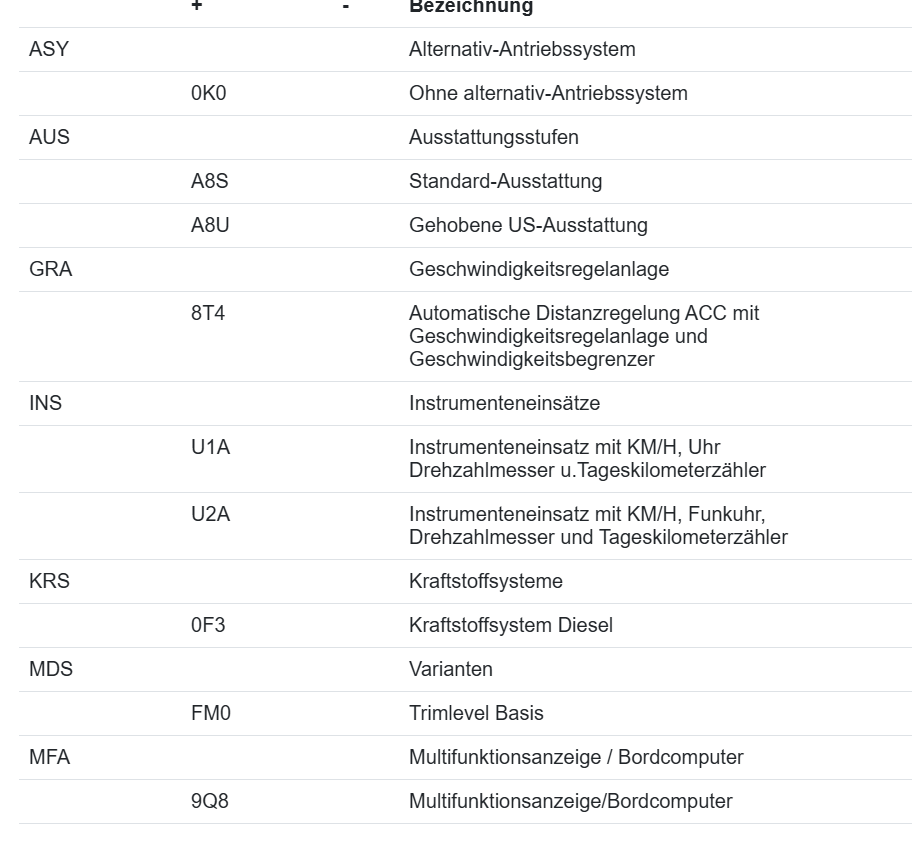Viewport: 912px width, 855px height.
Task: Select the GRA Geschwindigkeitsregelanlage row
Action: (465, 269)
